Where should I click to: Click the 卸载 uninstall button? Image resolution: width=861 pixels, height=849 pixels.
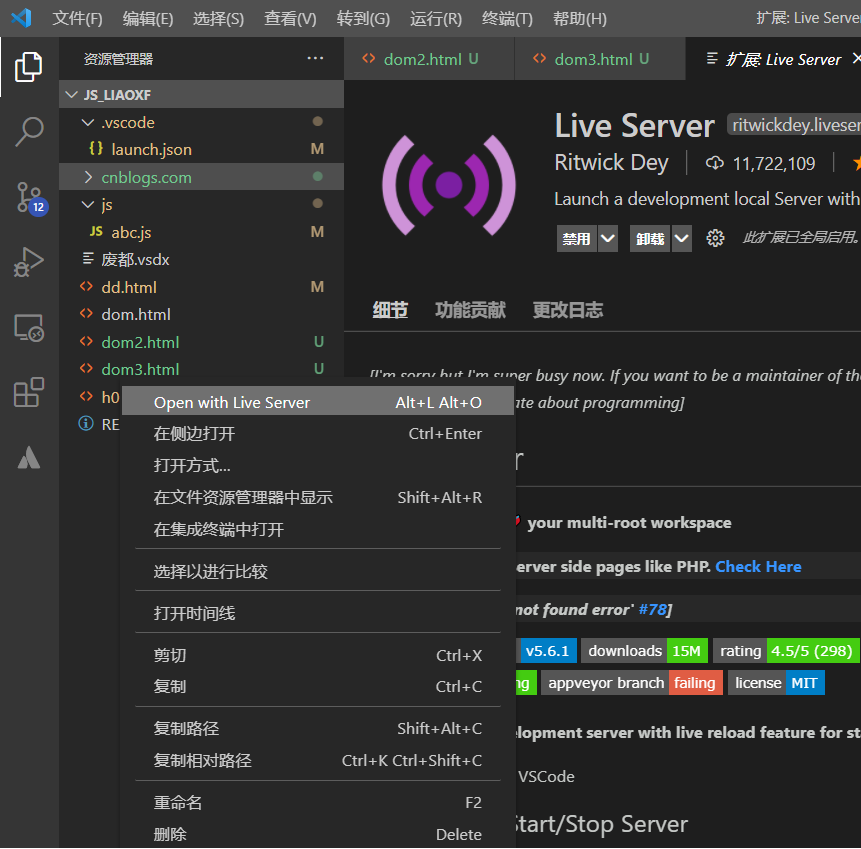(650, 238)
